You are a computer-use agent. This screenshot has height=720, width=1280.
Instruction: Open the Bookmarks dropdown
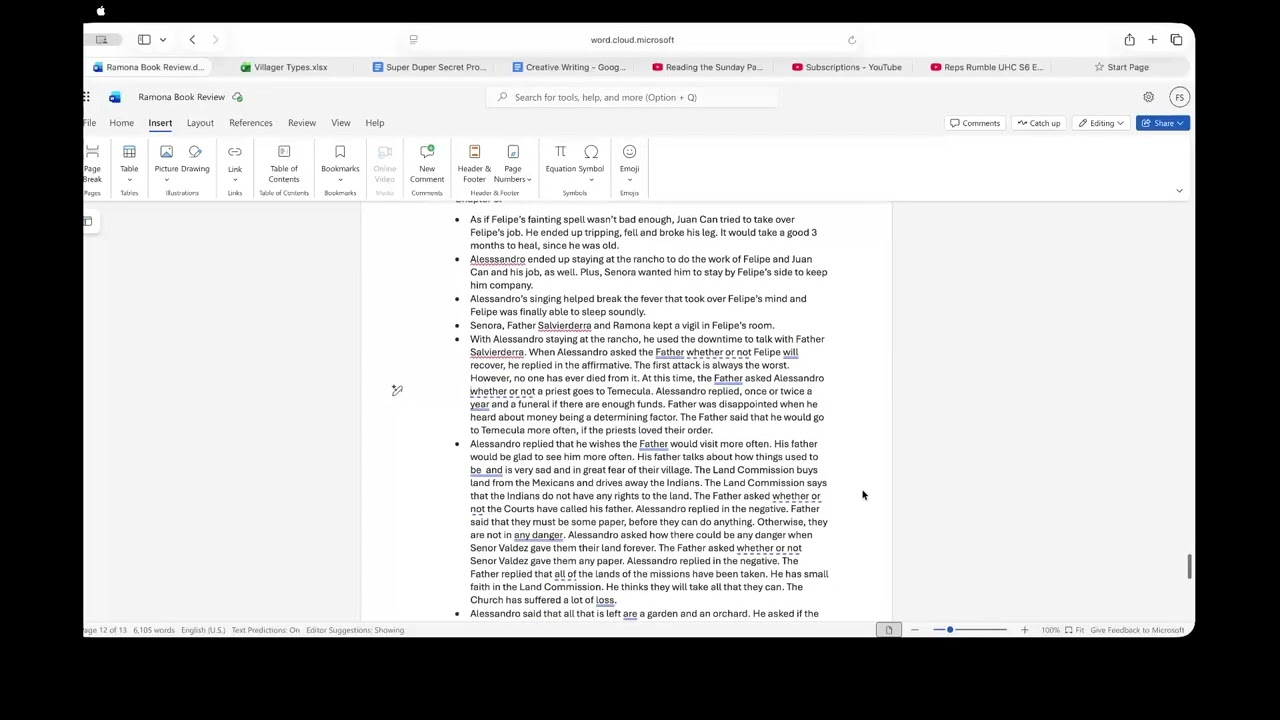coord(340,162)
